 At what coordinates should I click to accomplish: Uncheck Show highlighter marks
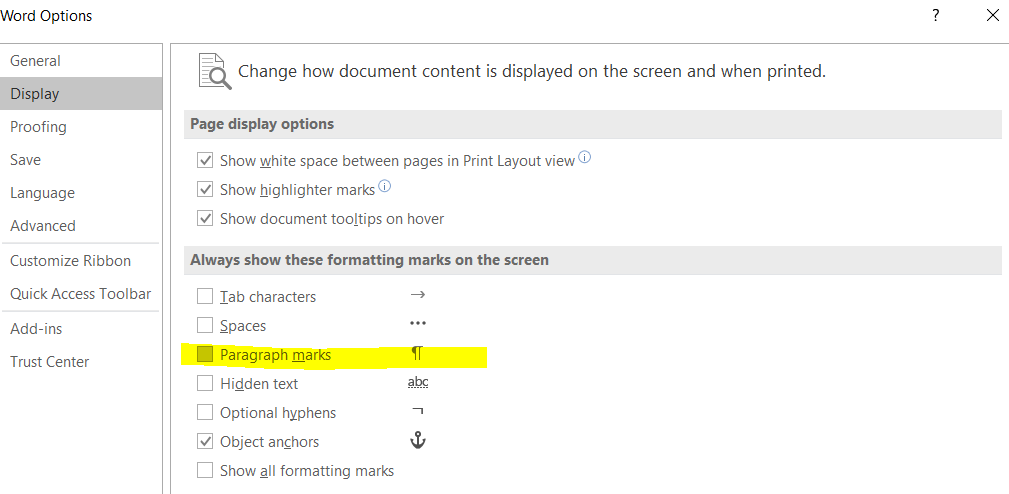(205, 189)
